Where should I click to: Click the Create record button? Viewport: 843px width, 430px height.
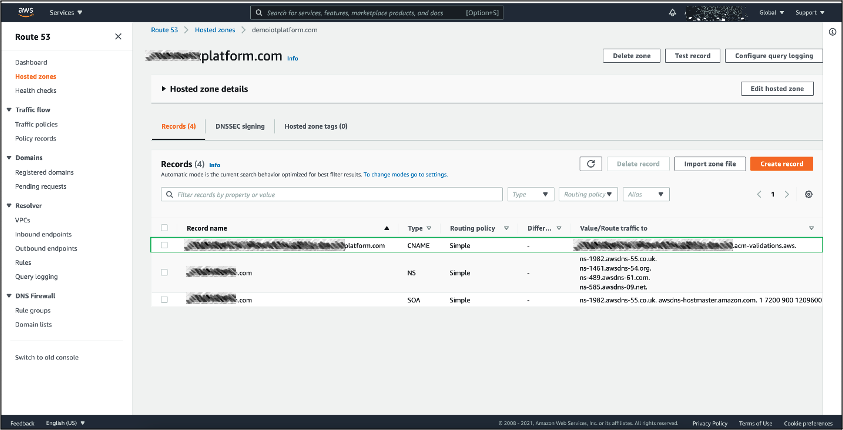781,163
